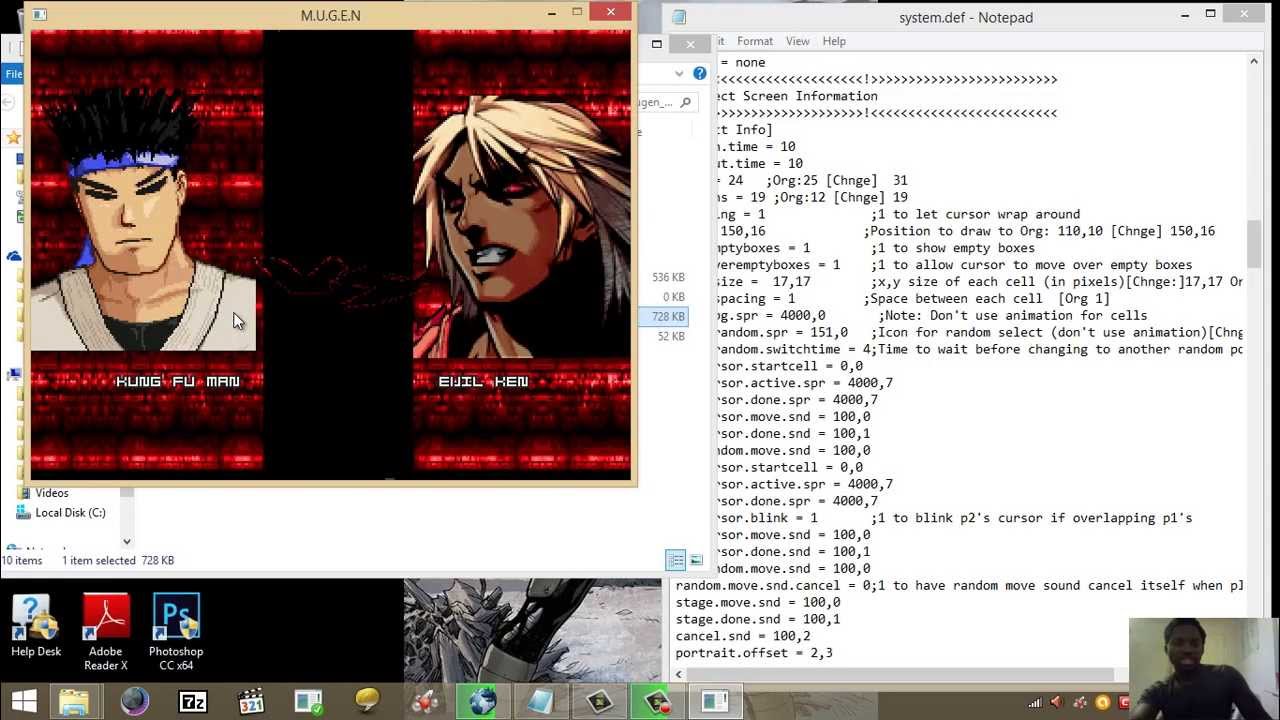Click ';1 to let cursor wrap around' comment
This screenshot has height=720, width=1280.
(976, 214)
